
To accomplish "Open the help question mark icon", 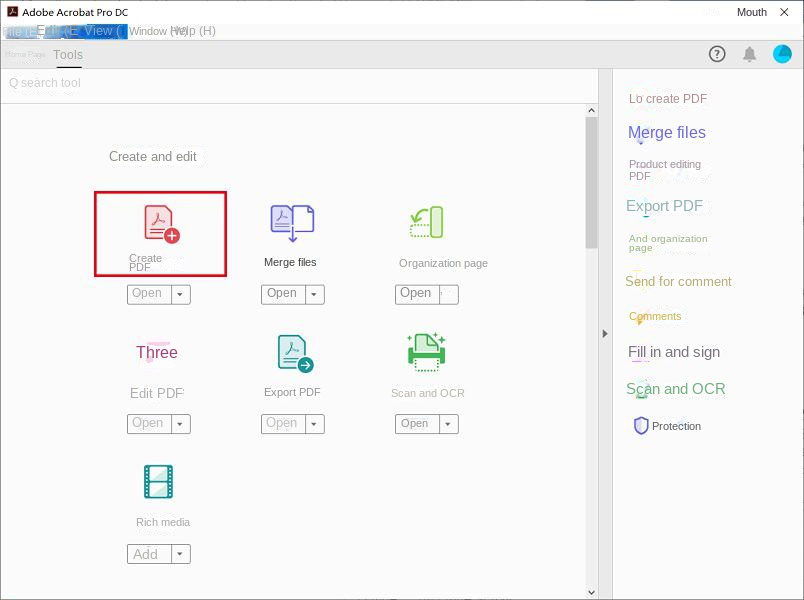I will coord(717,54).
